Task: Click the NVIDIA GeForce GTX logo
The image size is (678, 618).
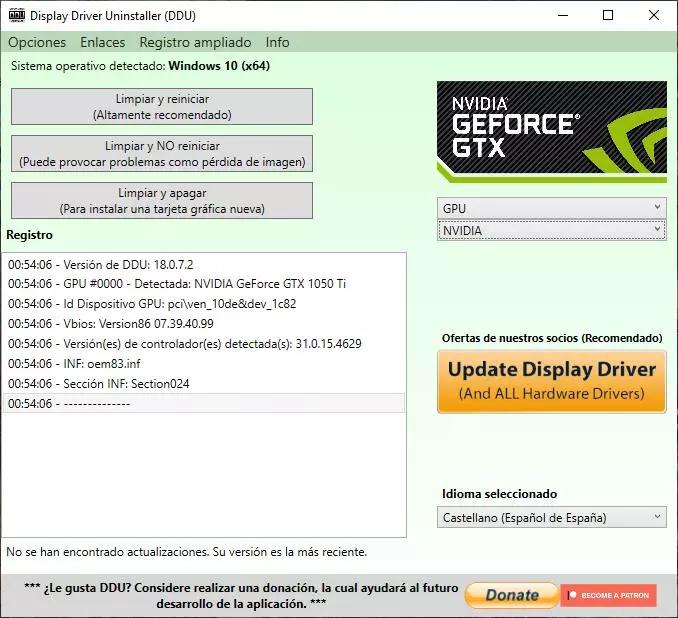Action: 551,131
